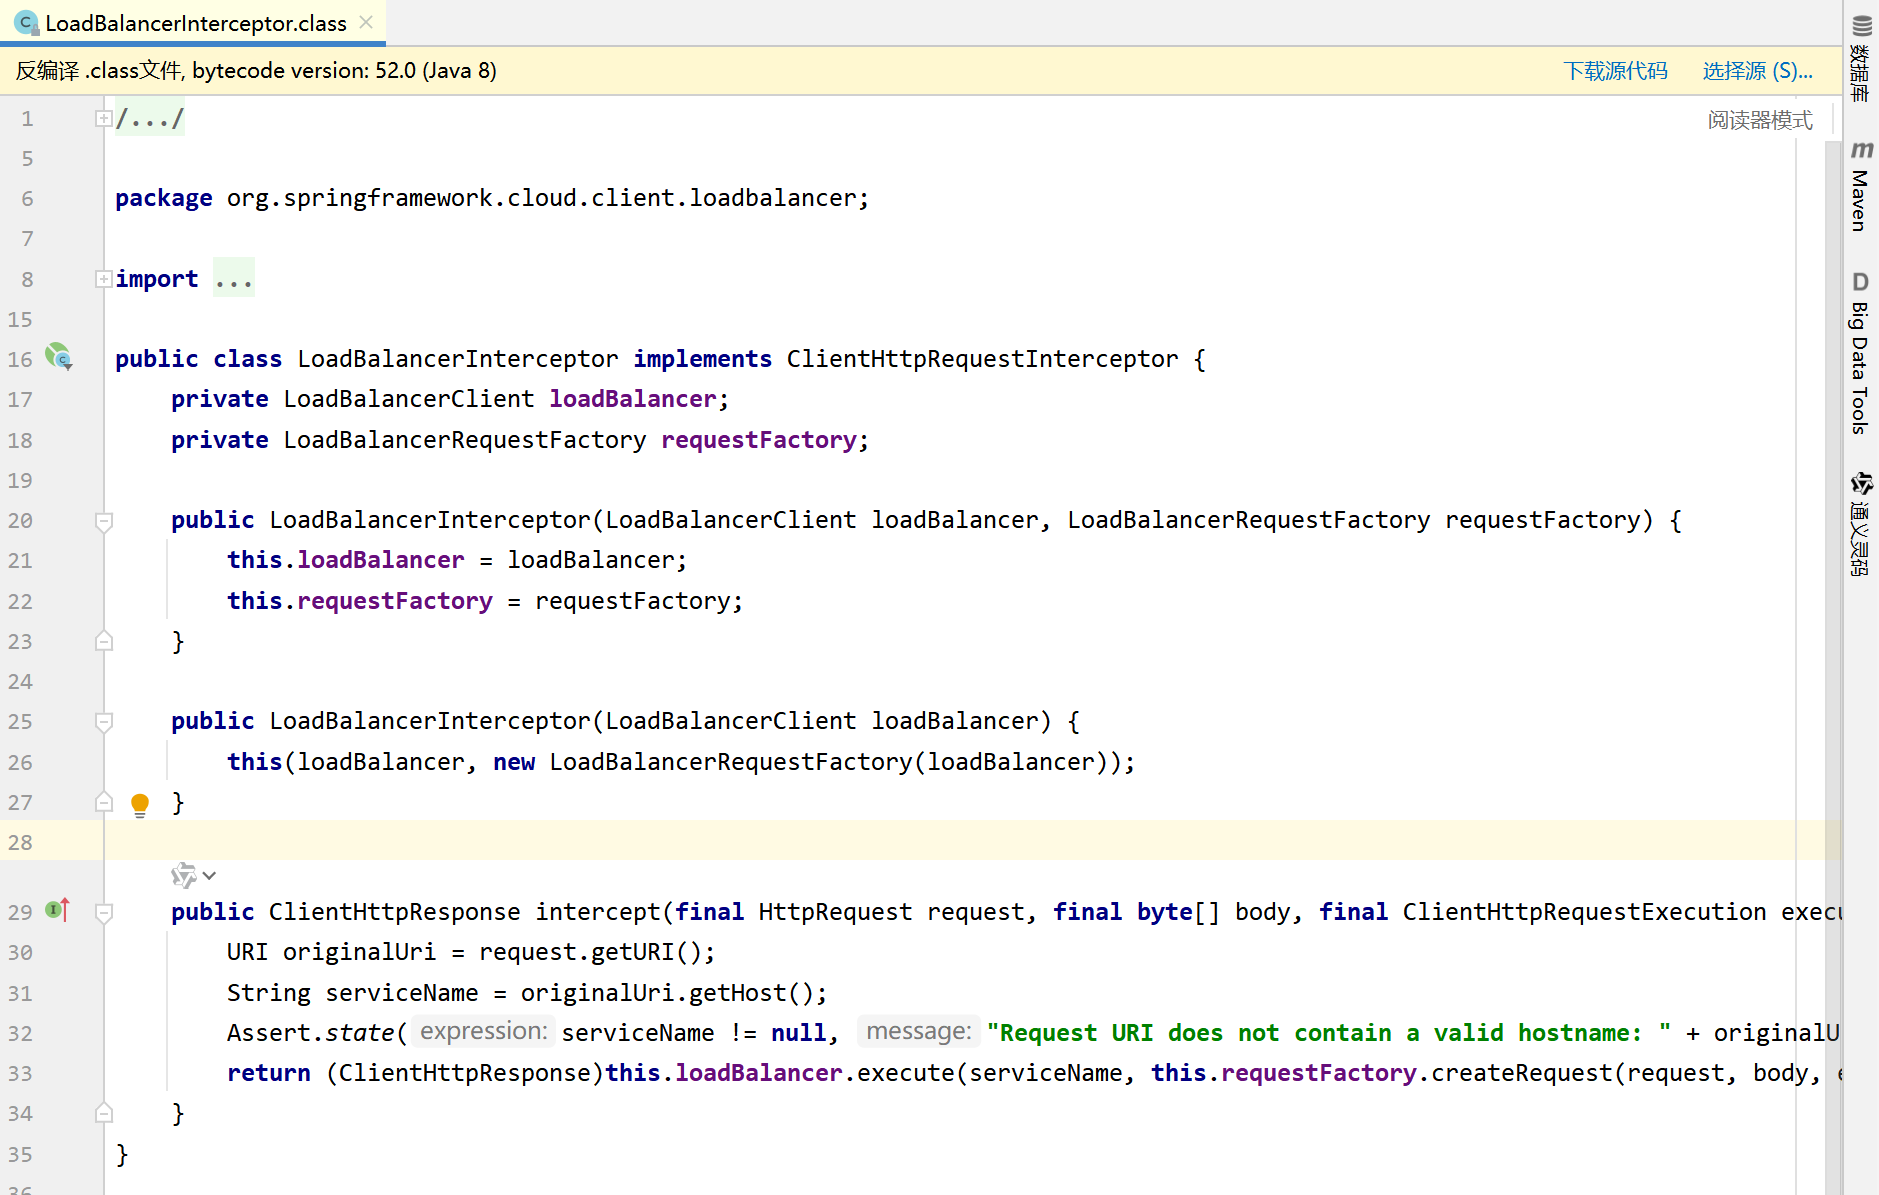Click the loadBalancer field on line 17

[633, 399]
